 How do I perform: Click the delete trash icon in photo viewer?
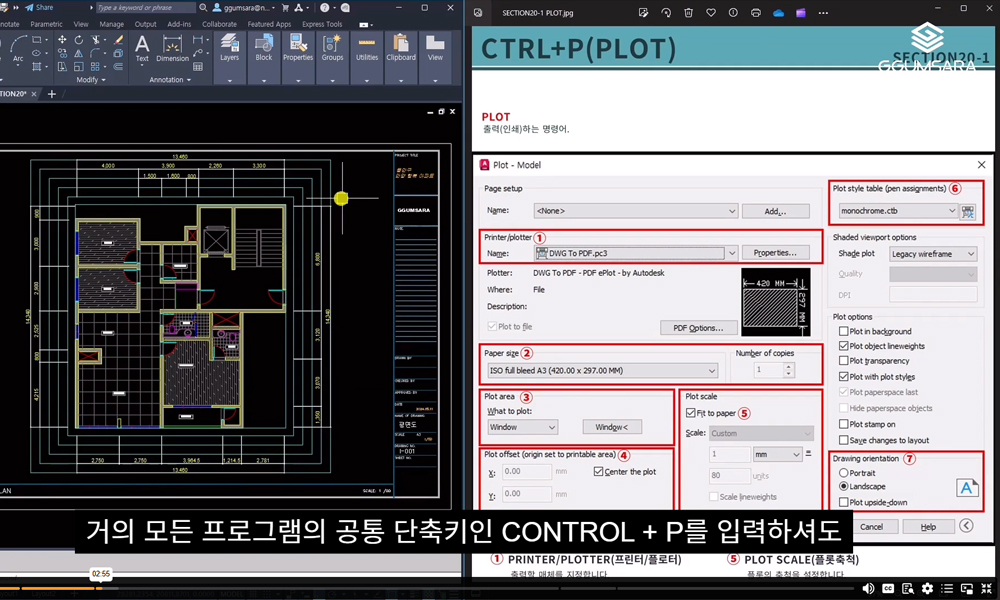(690, 13)
